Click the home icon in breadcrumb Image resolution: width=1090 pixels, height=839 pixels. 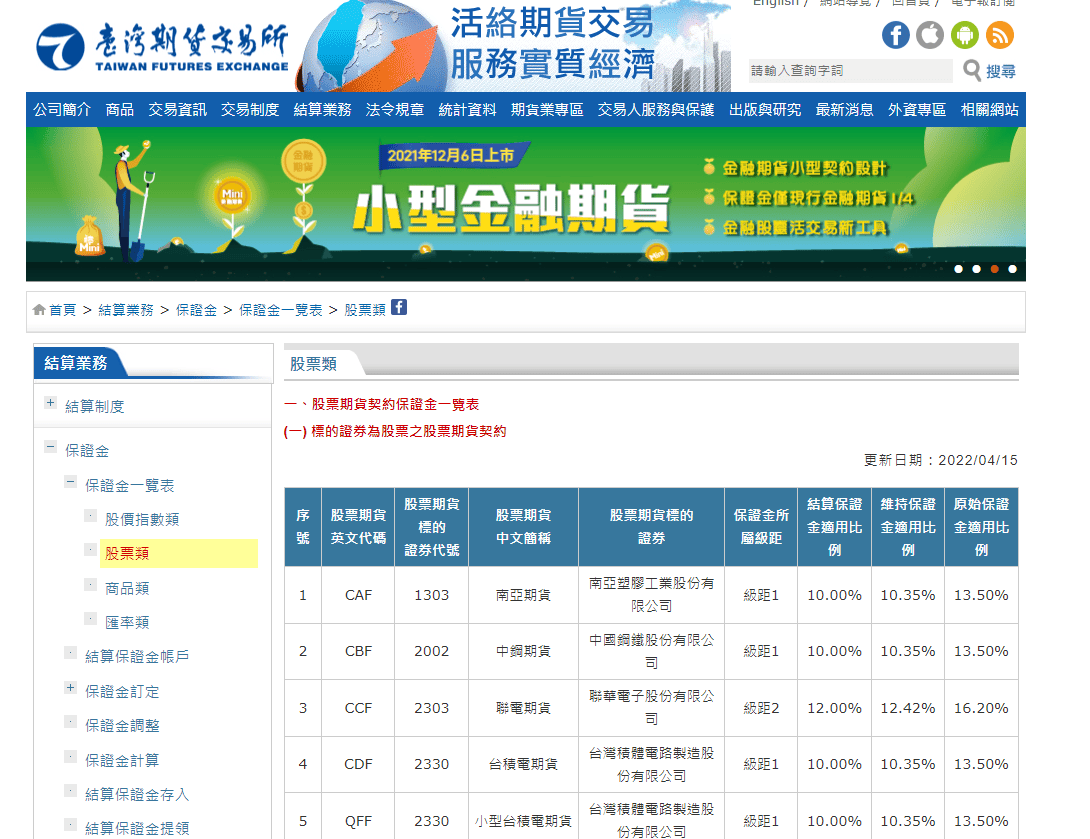39,309
